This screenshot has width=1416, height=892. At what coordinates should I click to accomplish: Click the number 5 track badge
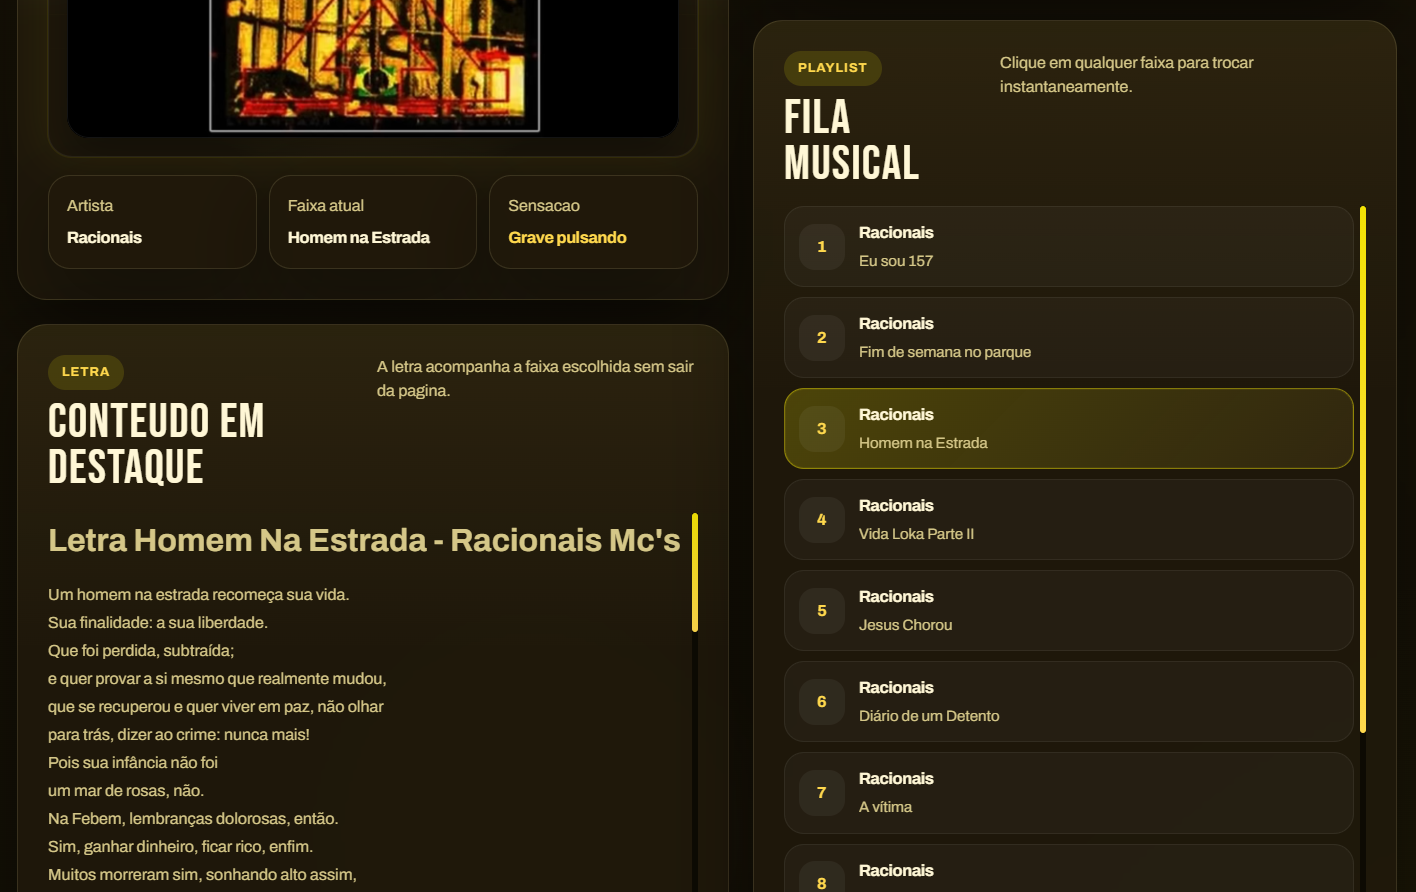(822, 611)
